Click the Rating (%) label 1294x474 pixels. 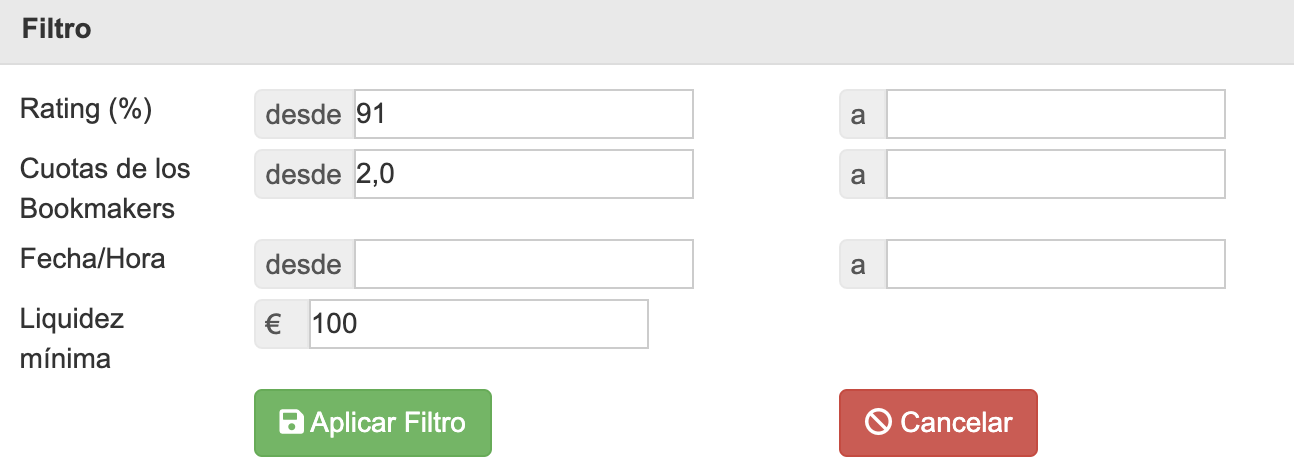point(86,109)
